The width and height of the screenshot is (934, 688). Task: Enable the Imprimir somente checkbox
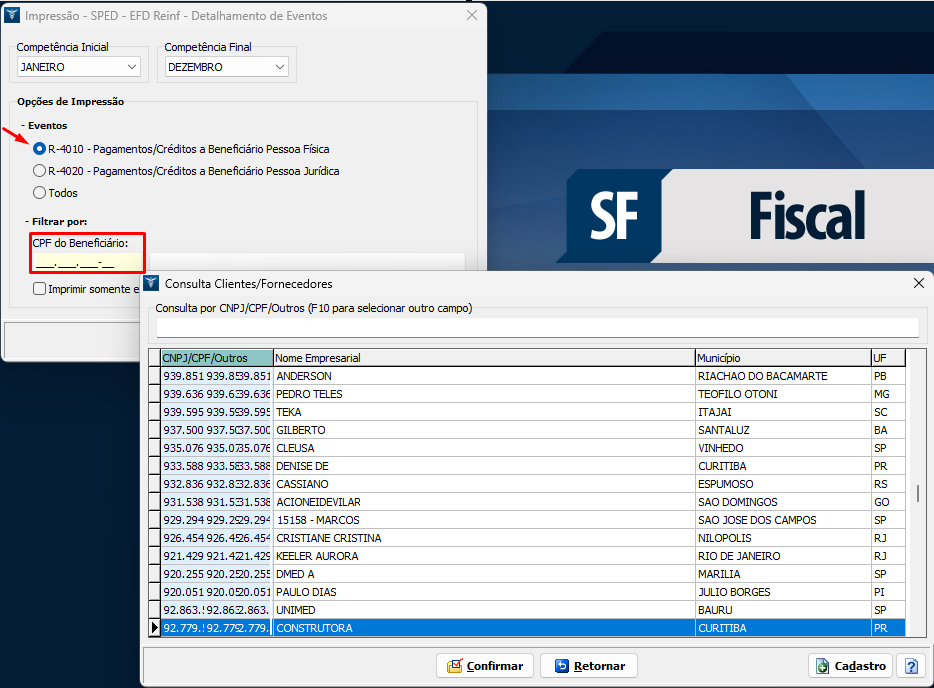(x=39, y=289)
